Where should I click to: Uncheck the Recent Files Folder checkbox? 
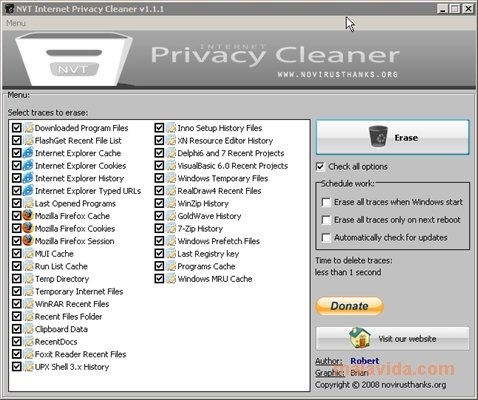16,316
